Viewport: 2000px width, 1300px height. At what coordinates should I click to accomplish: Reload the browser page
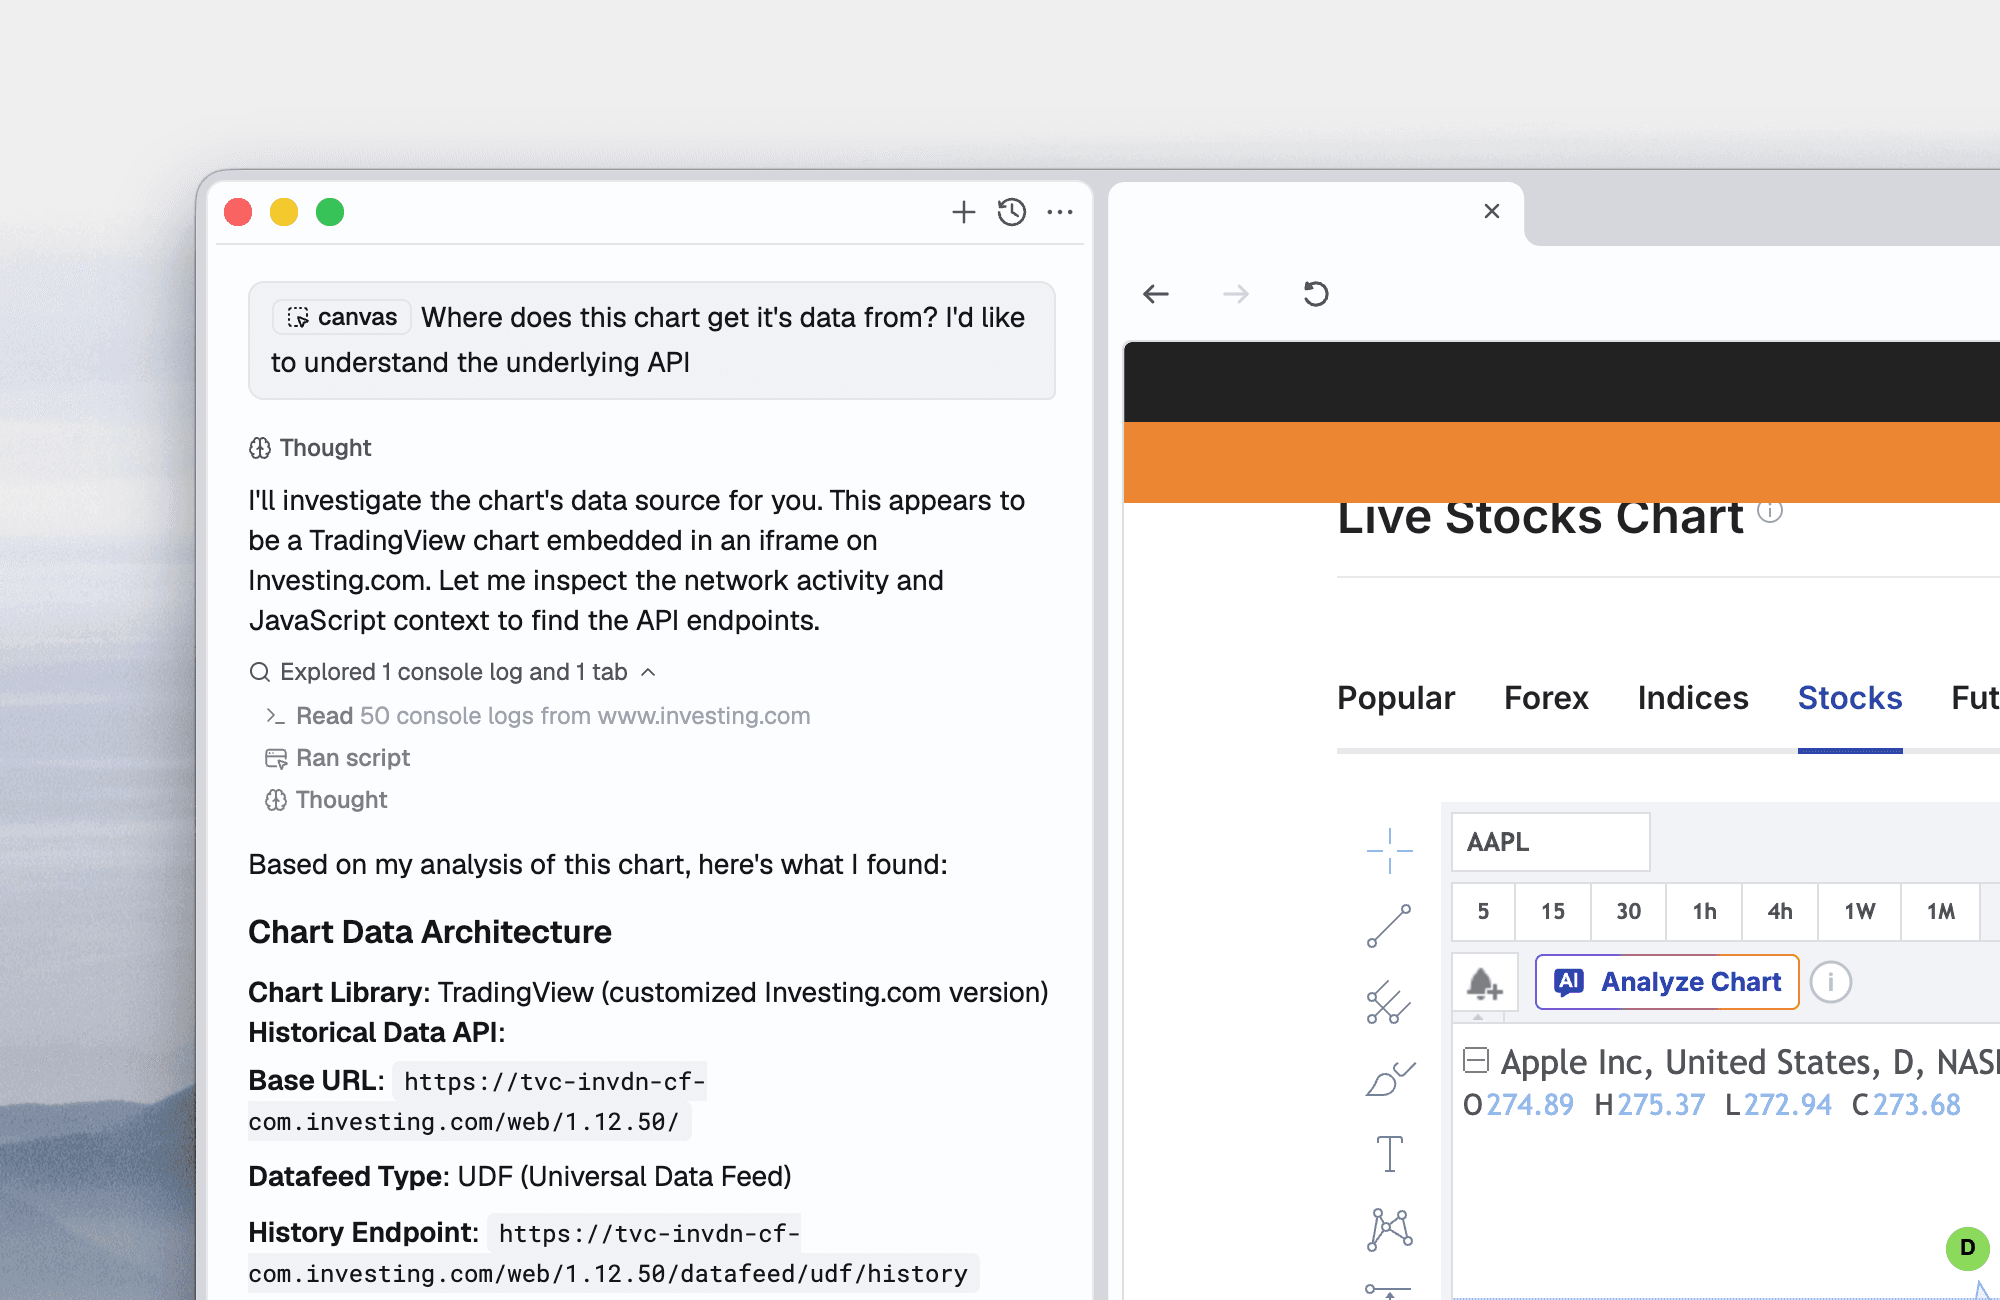[1316, 294]
